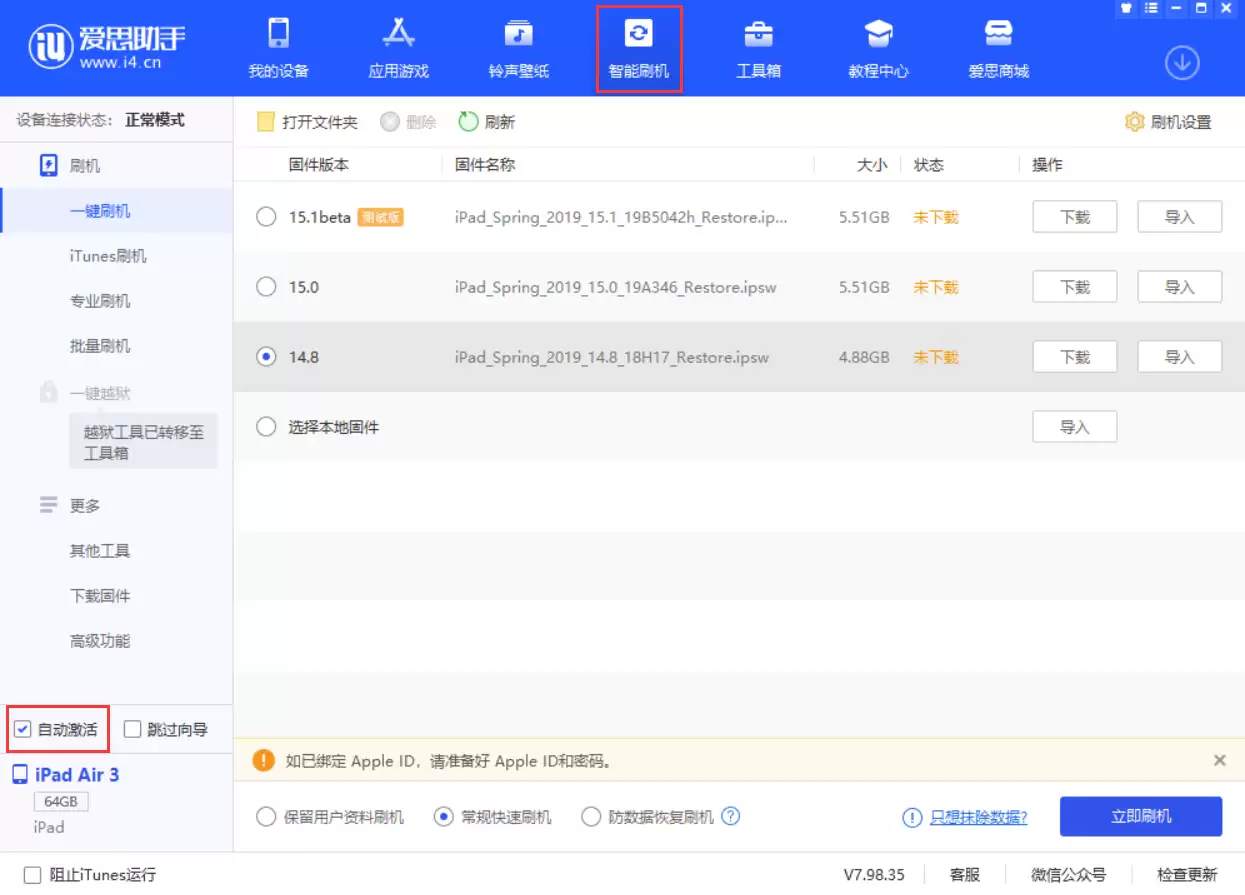
Task: Open the download manager arrow icon
Action: pos(1182,63)
